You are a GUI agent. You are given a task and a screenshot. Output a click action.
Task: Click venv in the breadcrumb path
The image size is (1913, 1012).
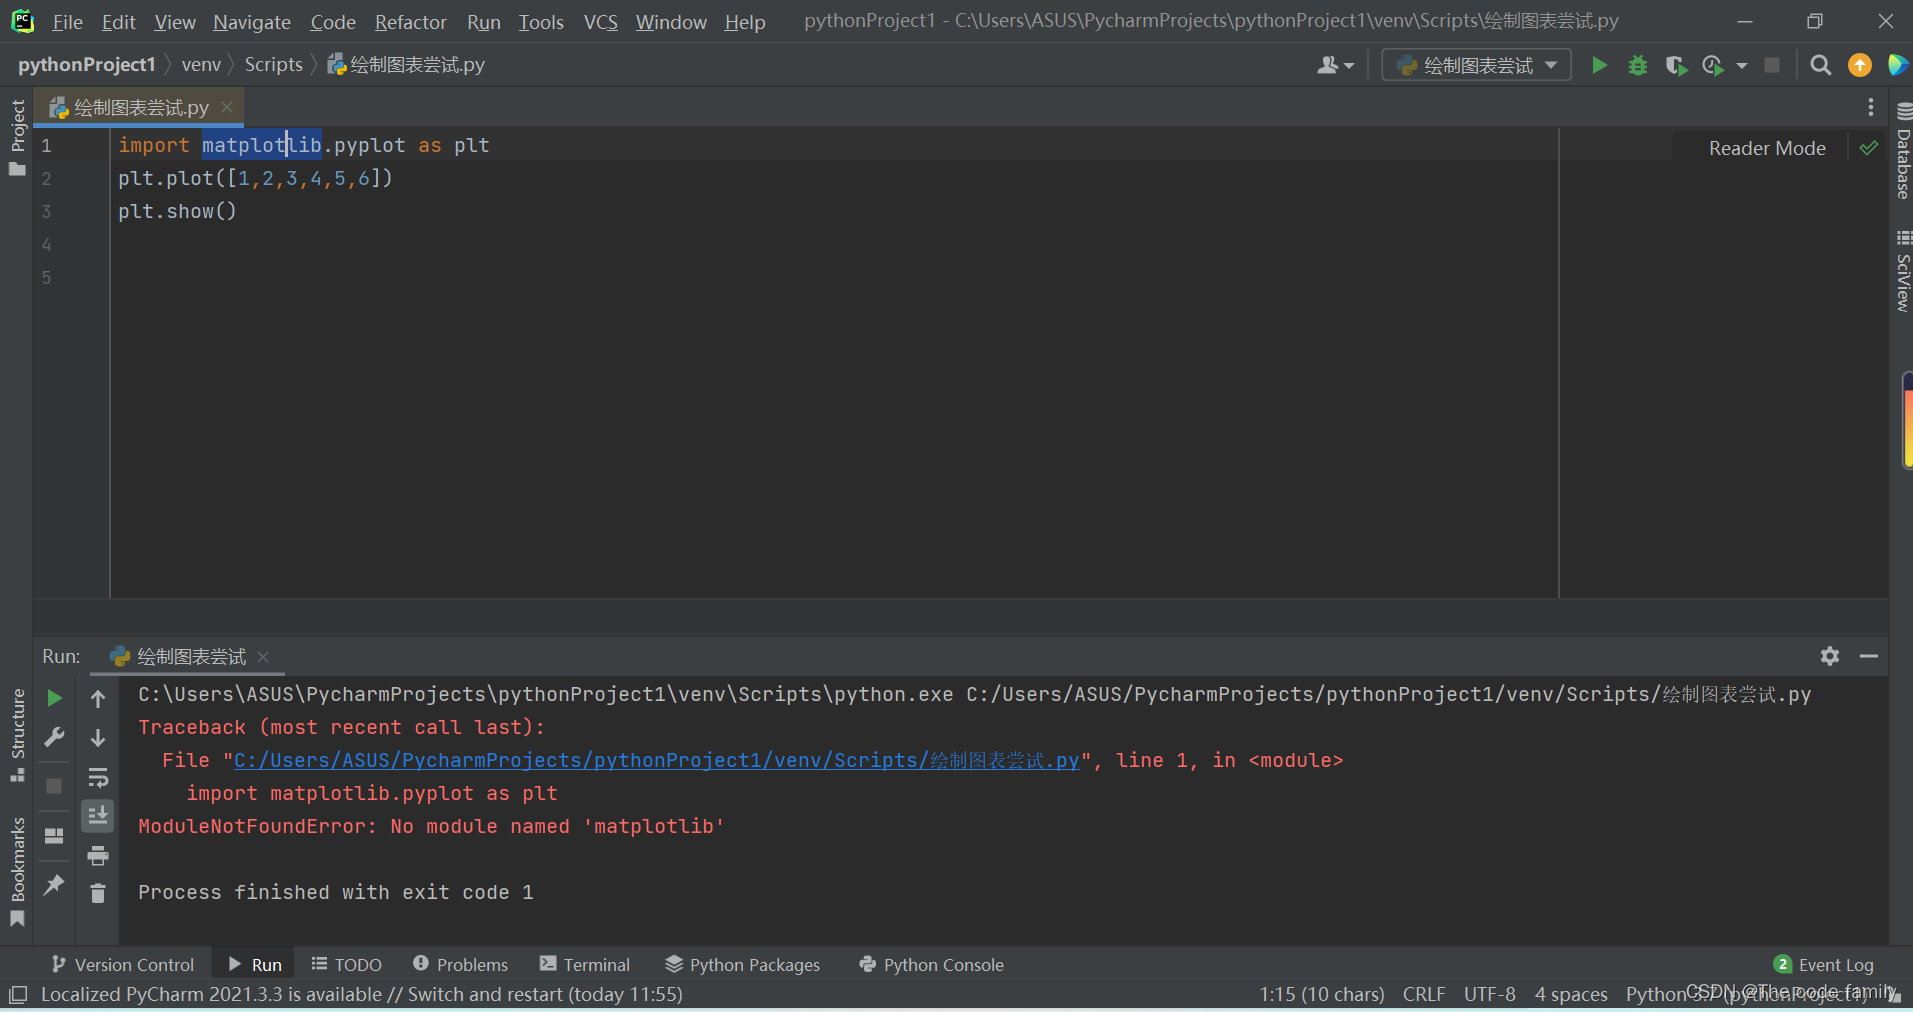[x=201, y=65]
